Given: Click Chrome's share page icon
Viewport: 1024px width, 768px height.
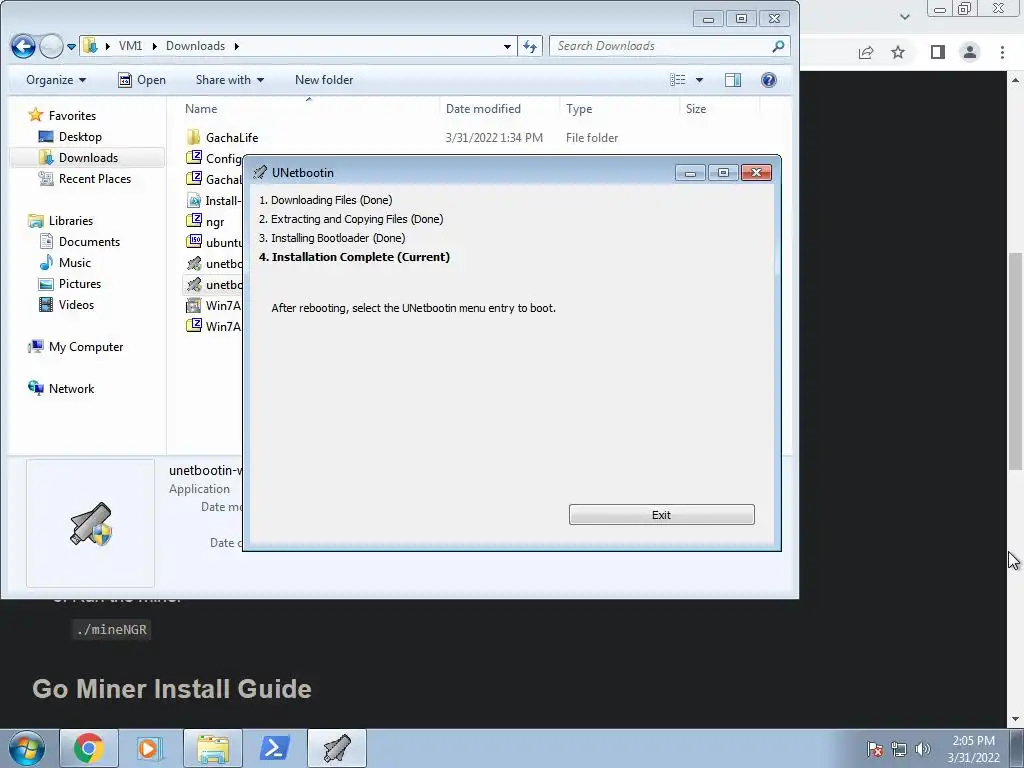Looking at the screenshot, I should (866, 52).
